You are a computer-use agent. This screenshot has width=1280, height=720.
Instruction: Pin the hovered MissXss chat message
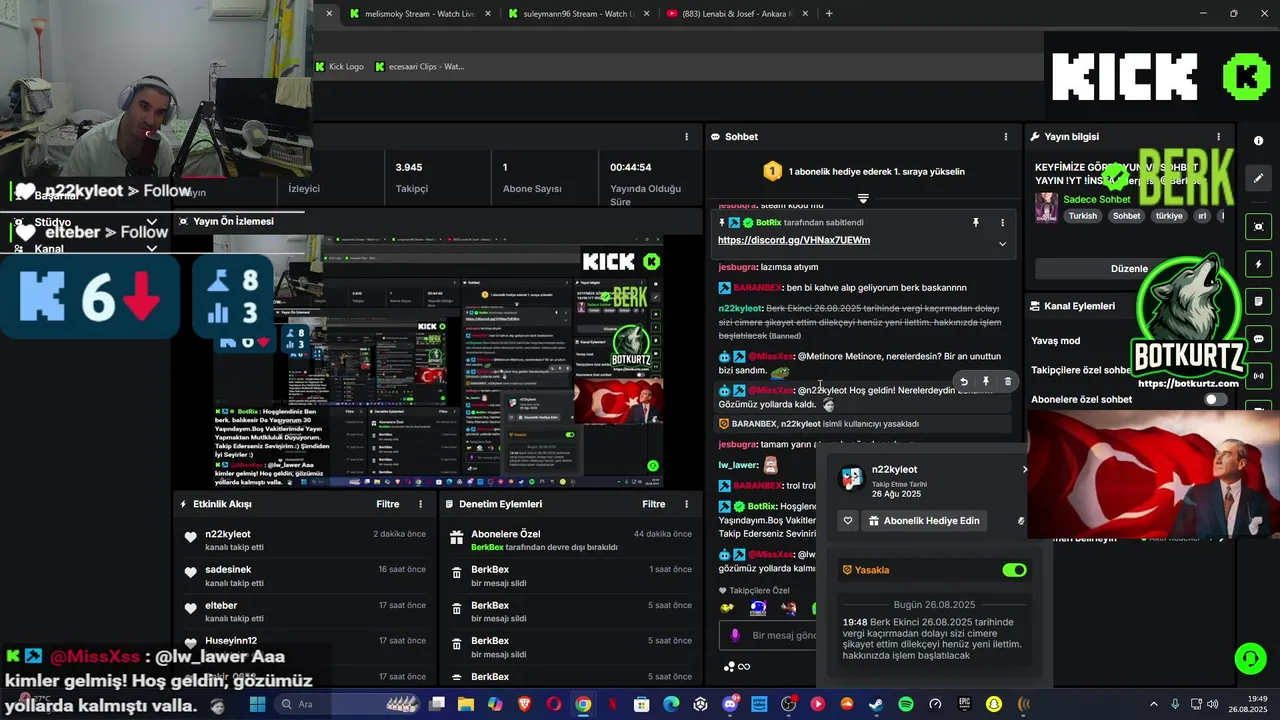coord(986,381)
